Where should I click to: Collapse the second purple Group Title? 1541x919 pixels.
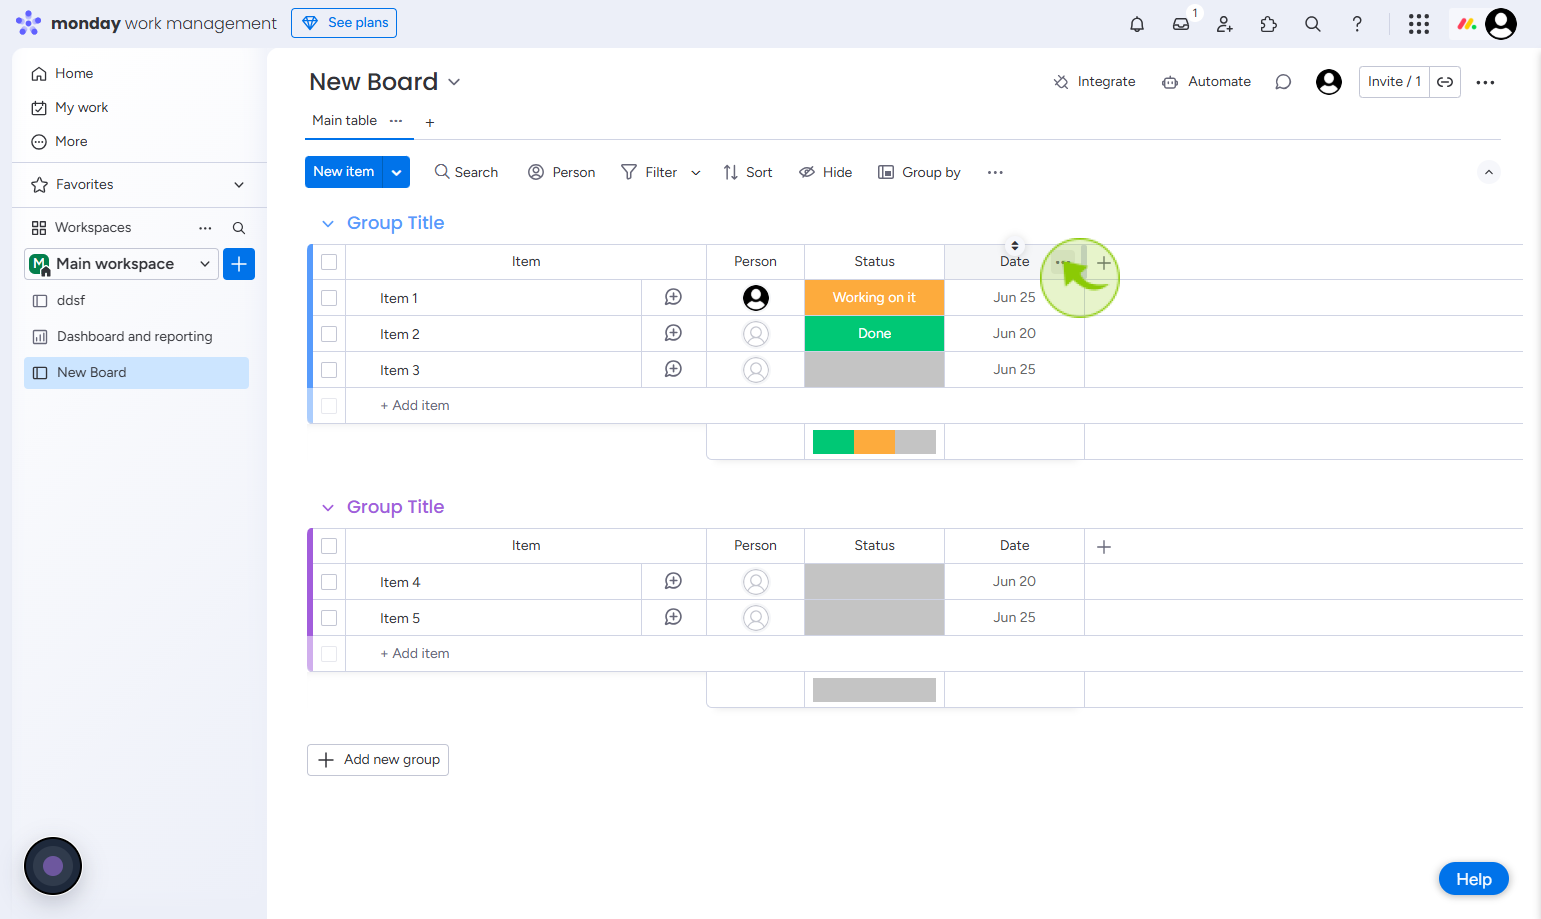tap(327, 508)
